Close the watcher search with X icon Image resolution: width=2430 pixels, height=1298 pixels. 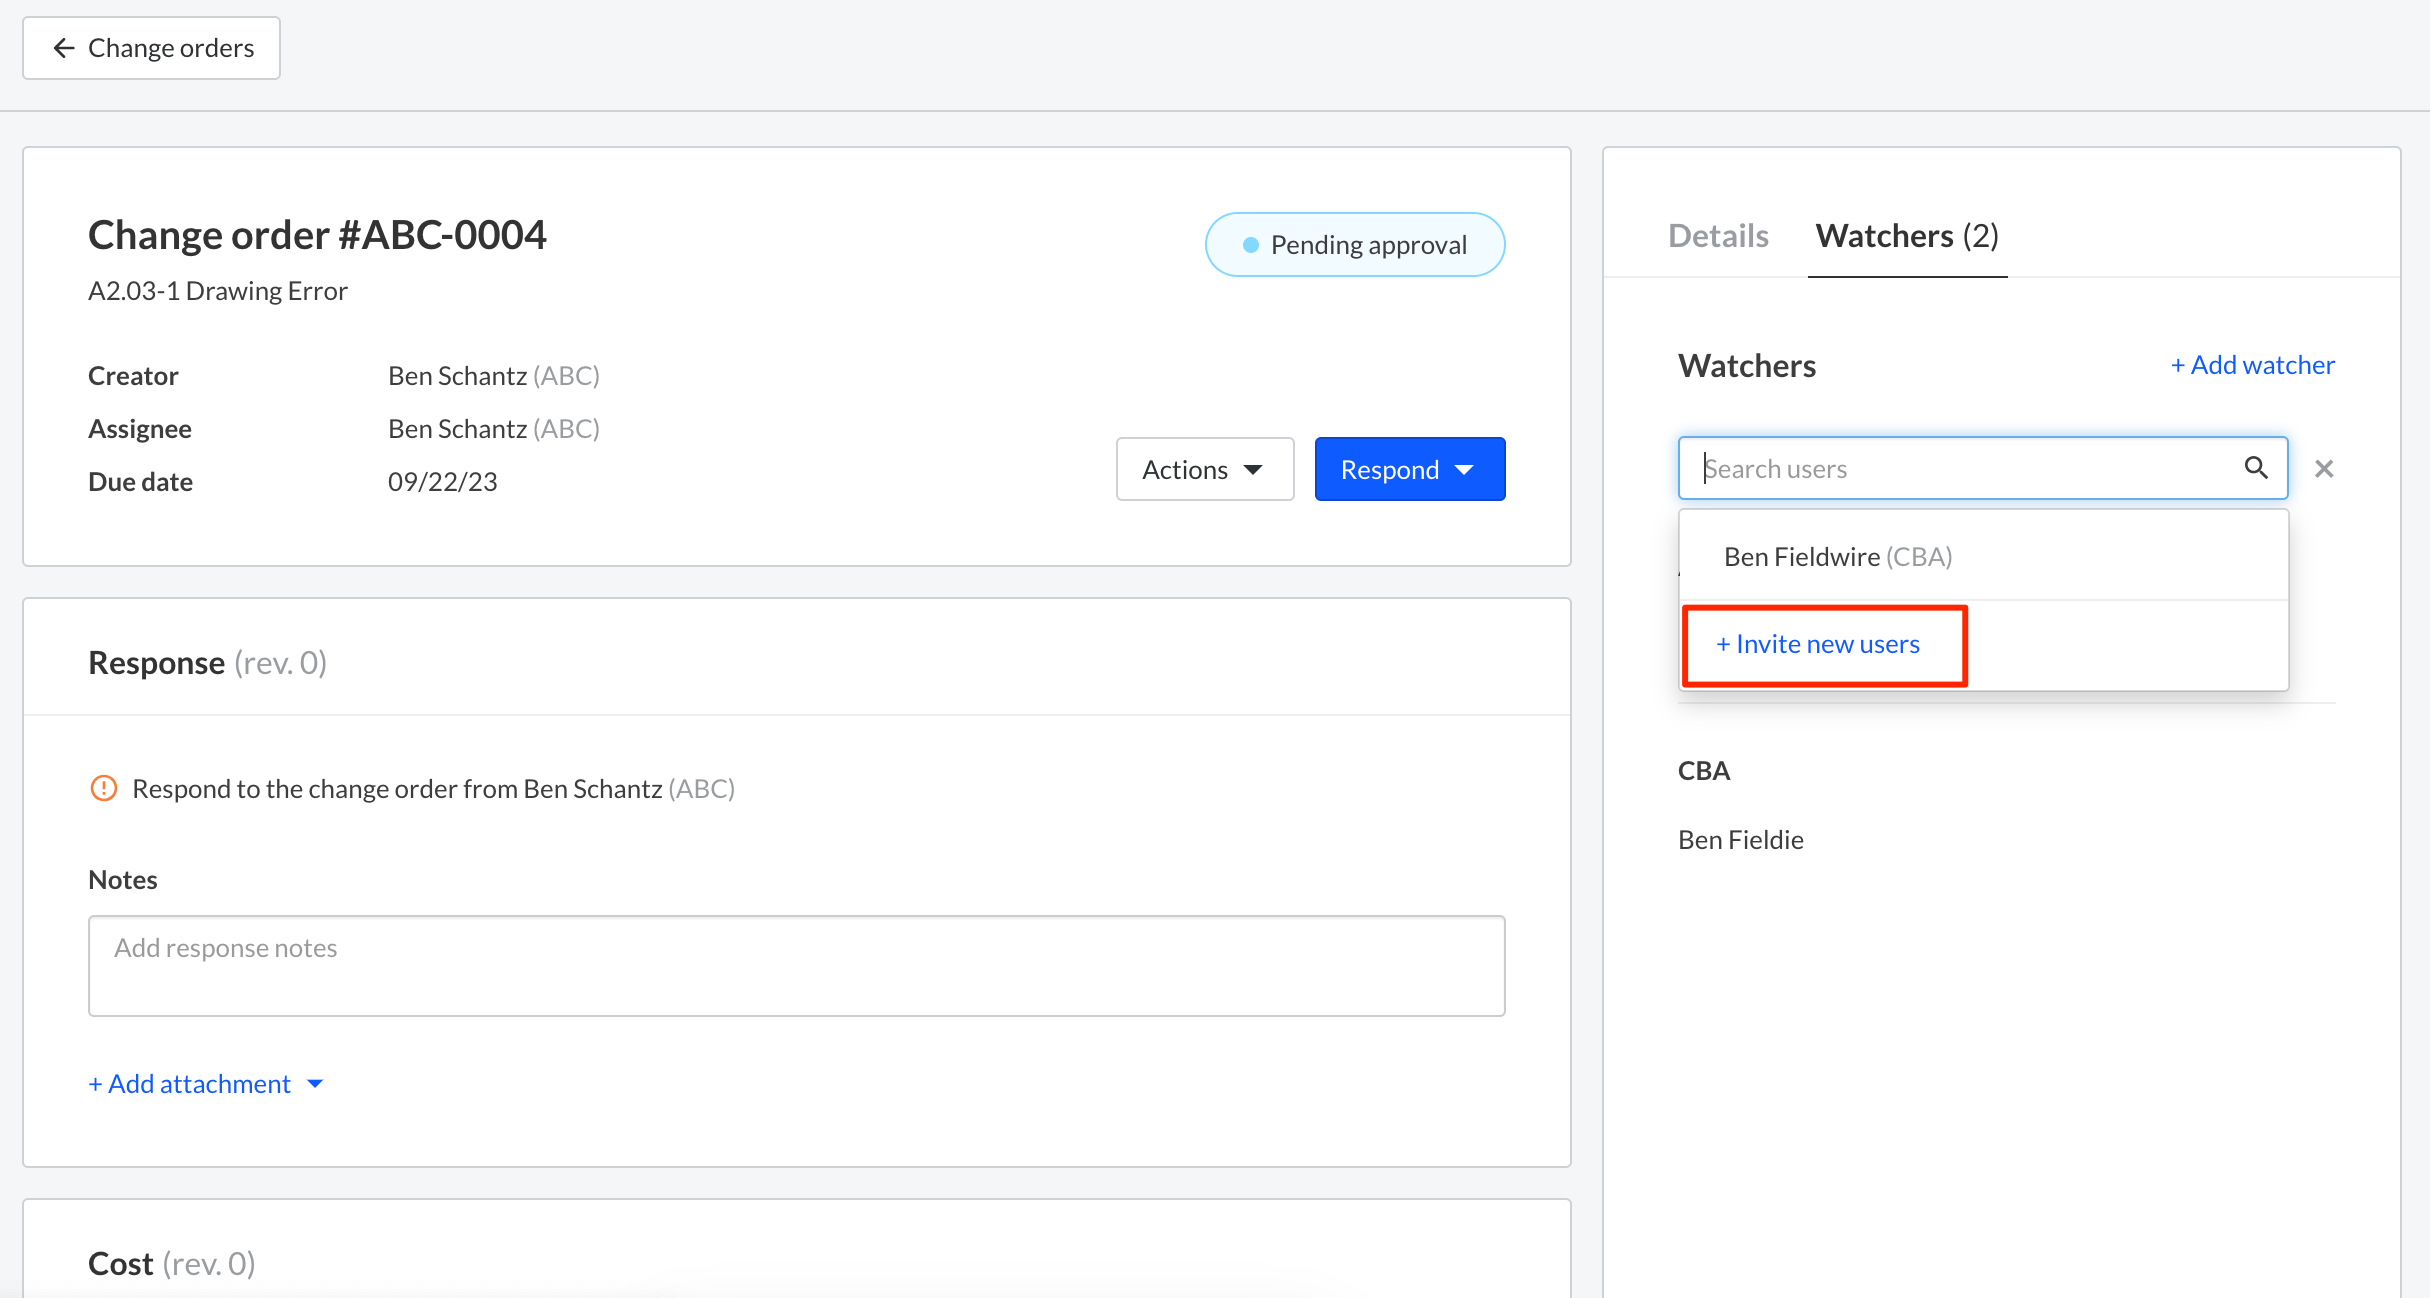[2323, 469]
